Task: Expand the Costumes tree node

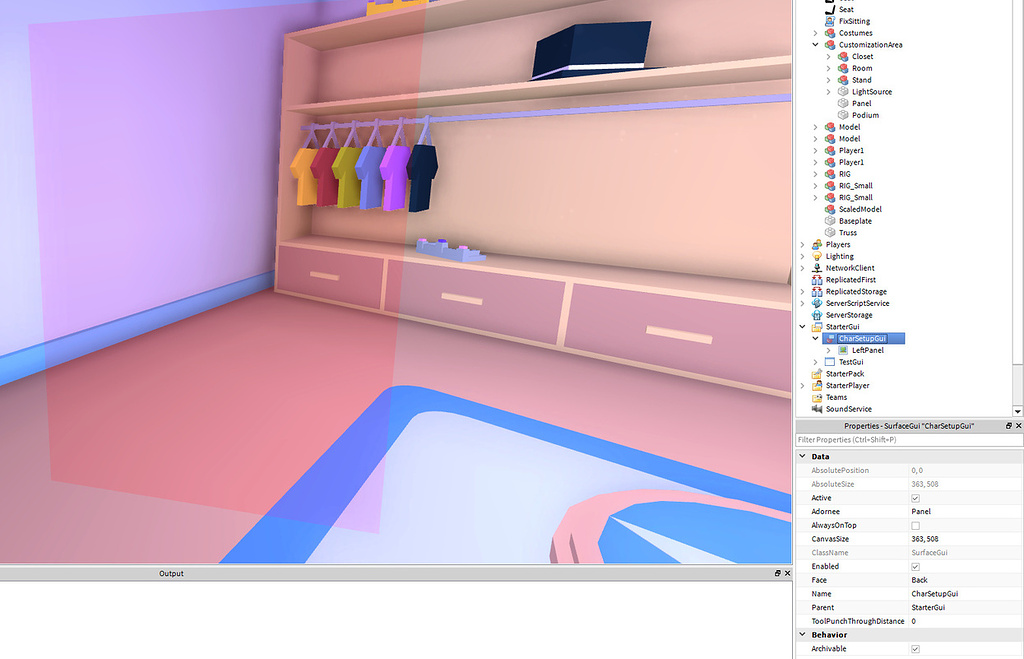Action: 815,33
